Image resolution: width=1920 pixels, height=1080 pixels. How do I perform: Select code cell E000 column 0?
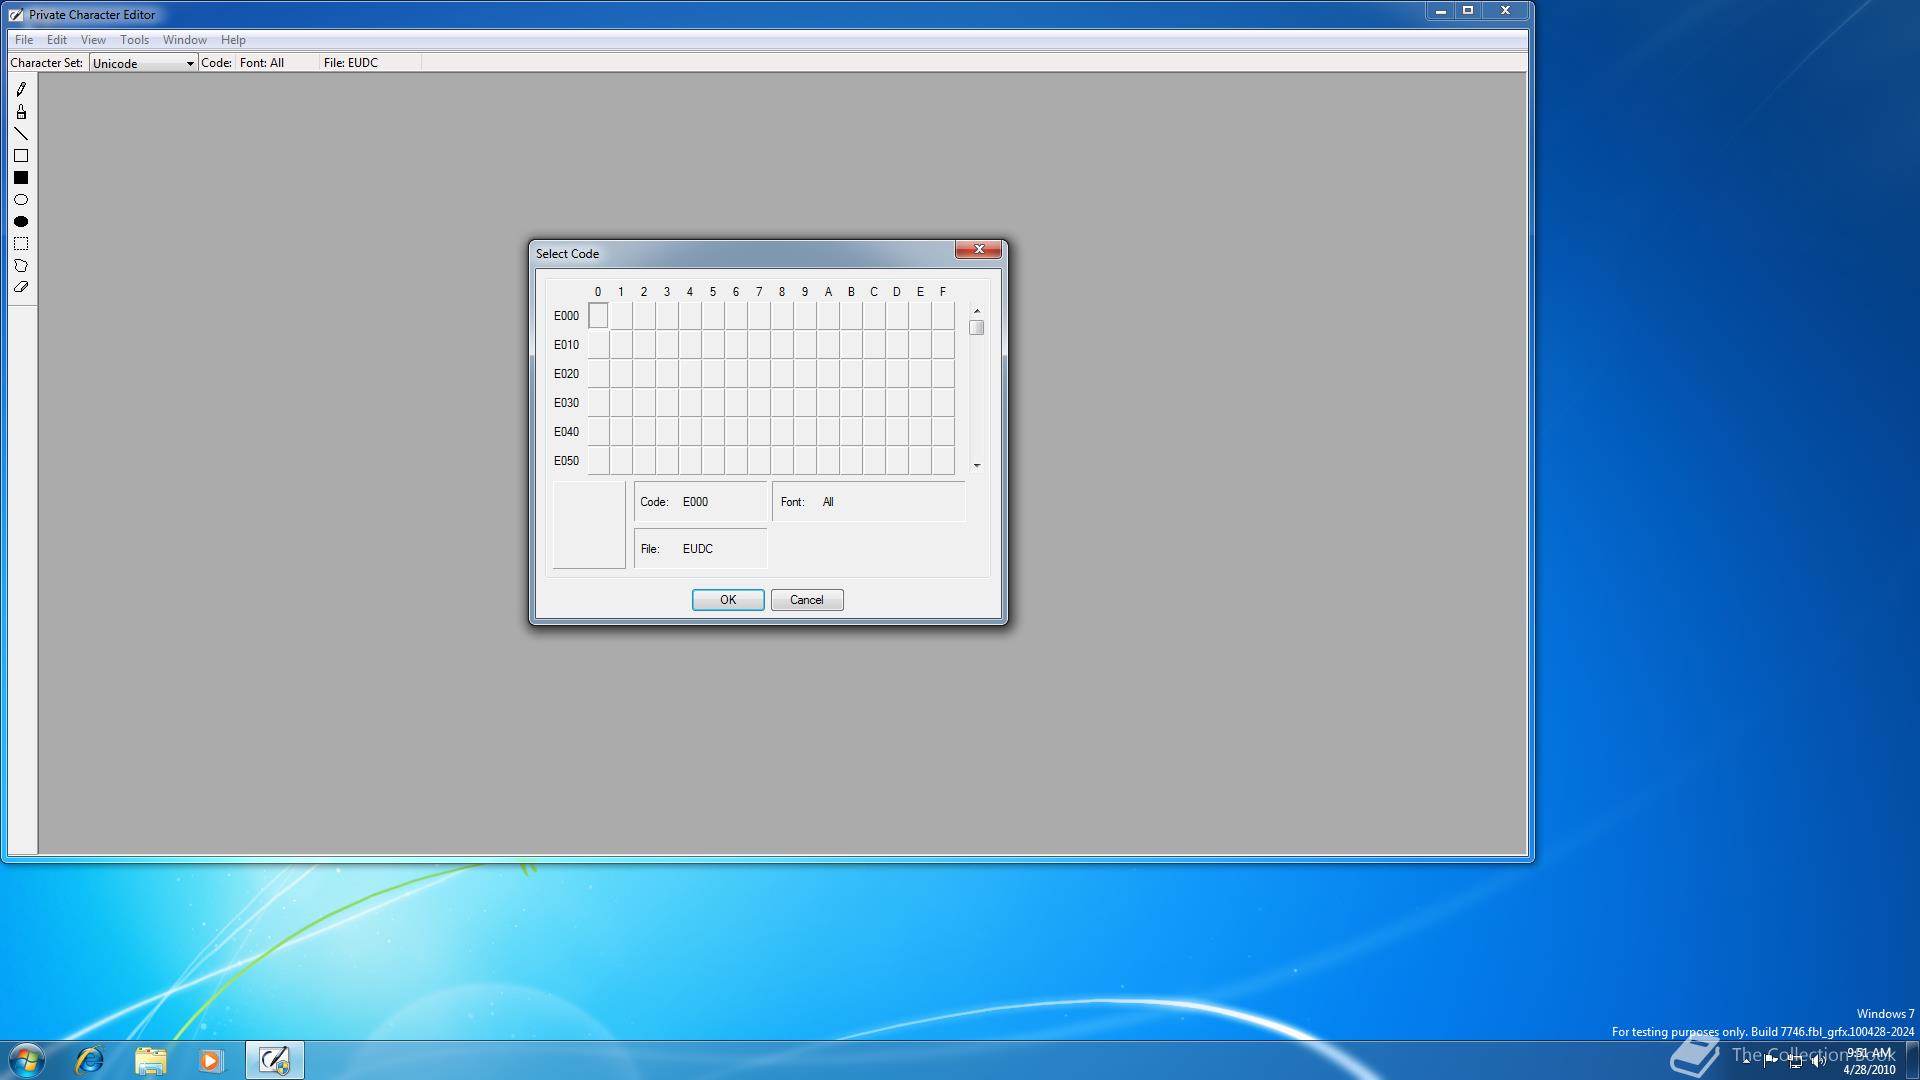[598, 316]
